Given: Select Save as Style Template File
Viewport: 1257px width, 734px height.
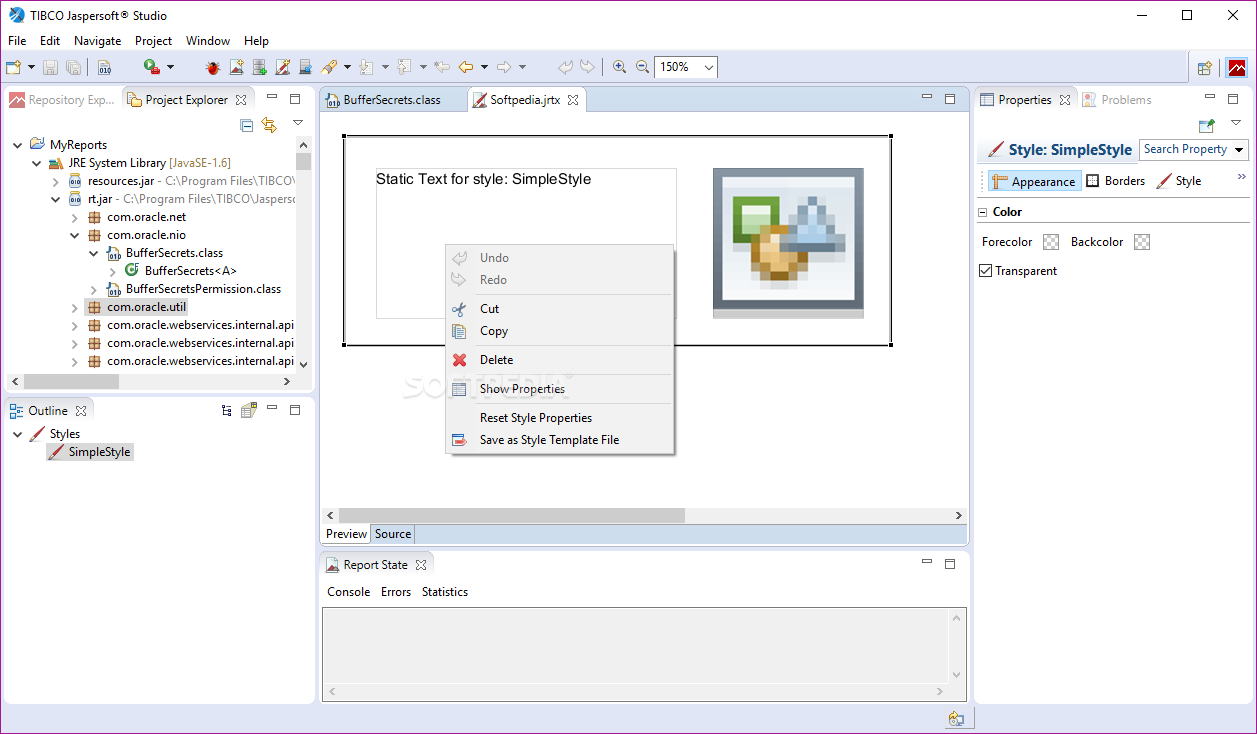Looking at the screenshot, I should tap(560, 440).
